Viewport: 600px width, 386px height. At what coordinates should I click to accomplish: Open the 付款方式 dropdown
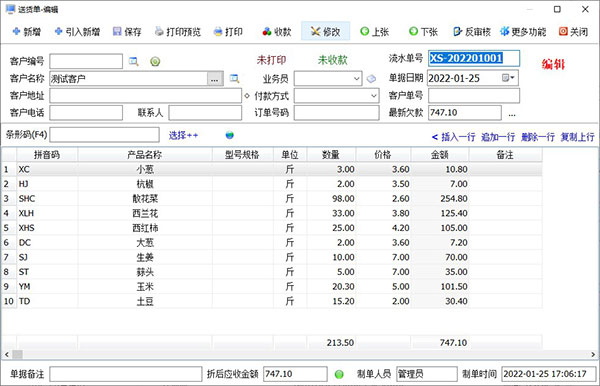click(374, 96)
